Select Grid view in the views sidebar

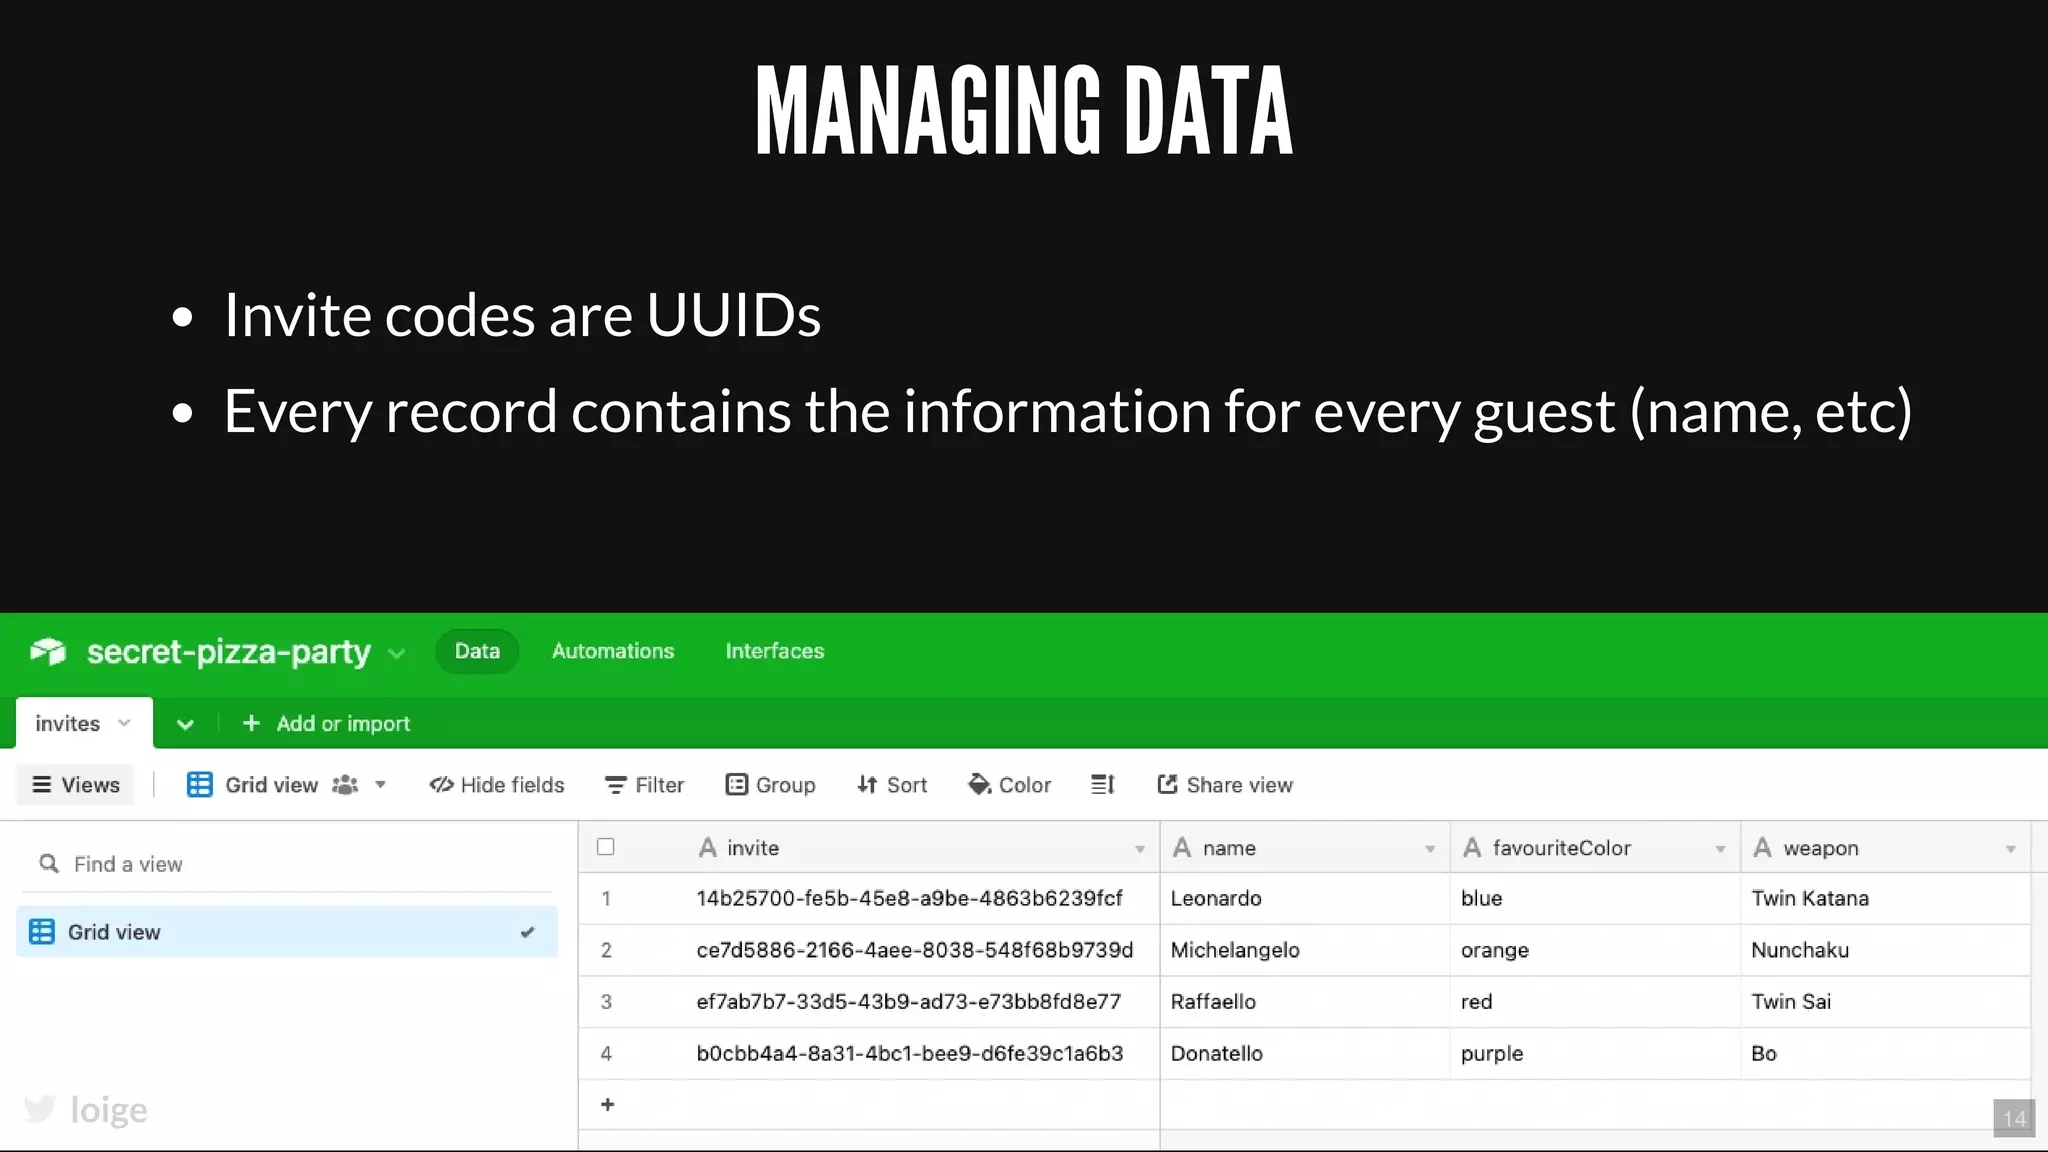[x=287, y=932]
